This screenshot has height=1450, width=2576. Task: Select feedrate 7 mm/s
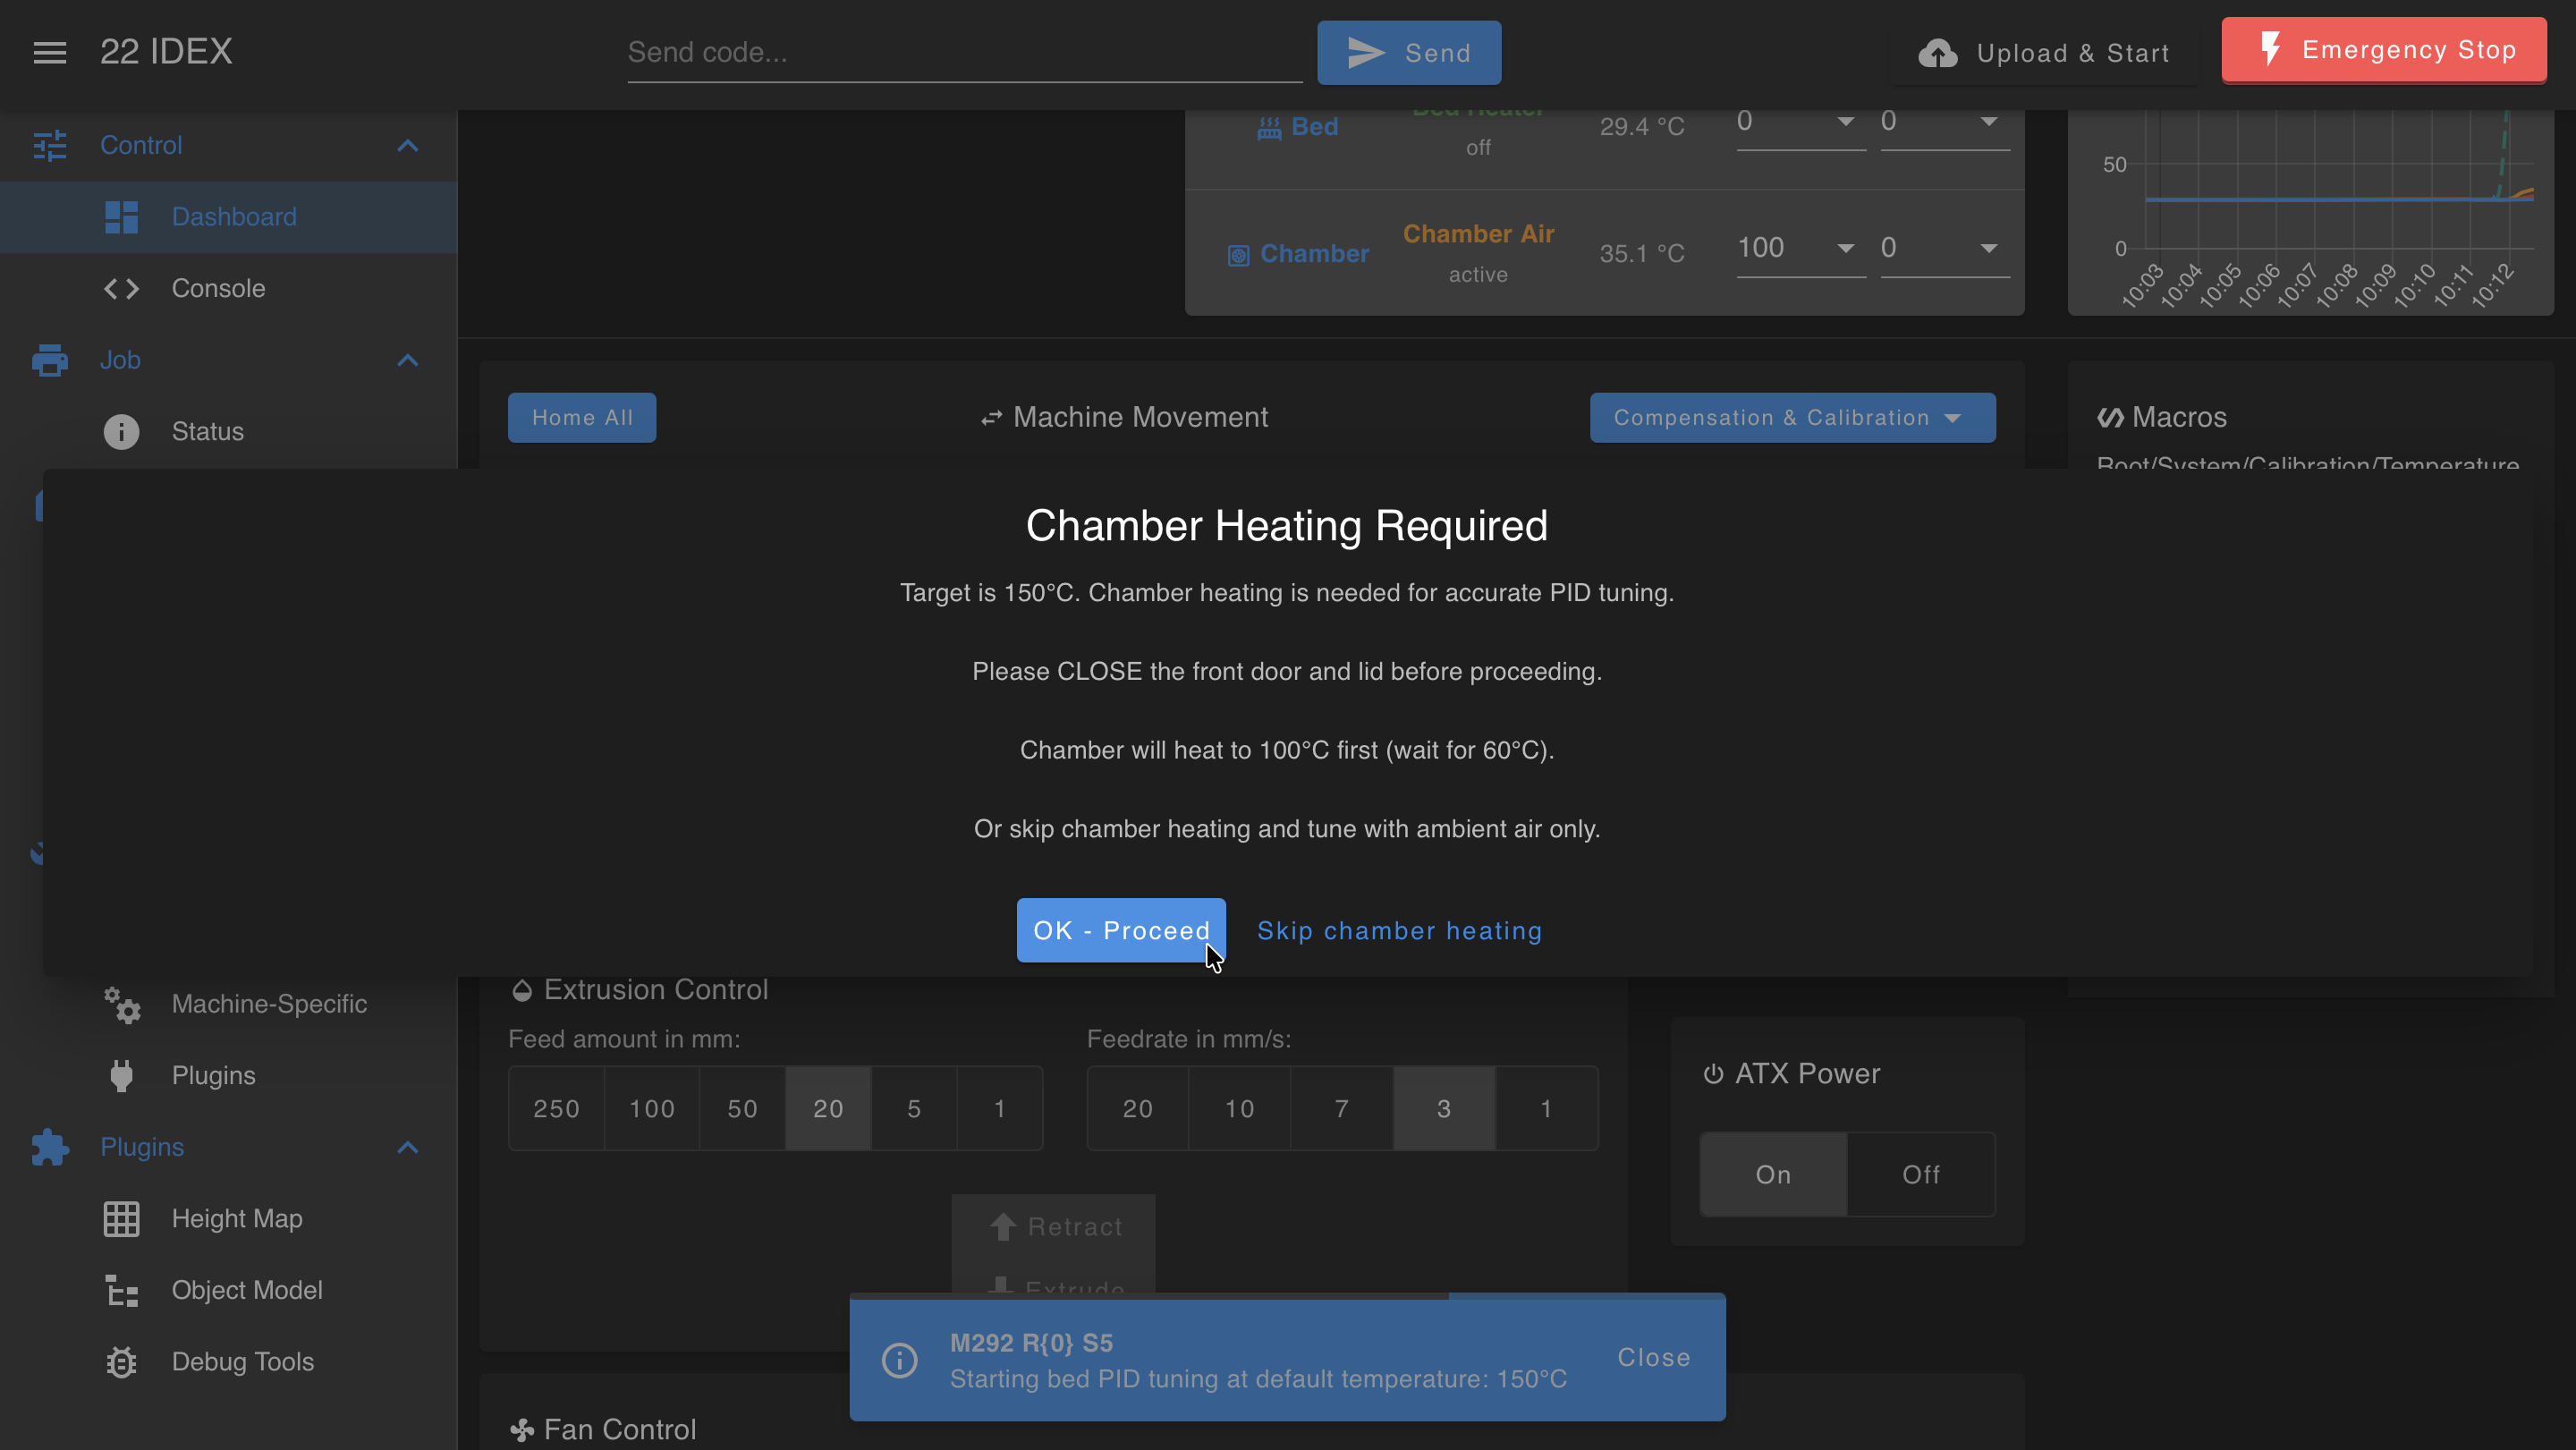point(1342,1109)
